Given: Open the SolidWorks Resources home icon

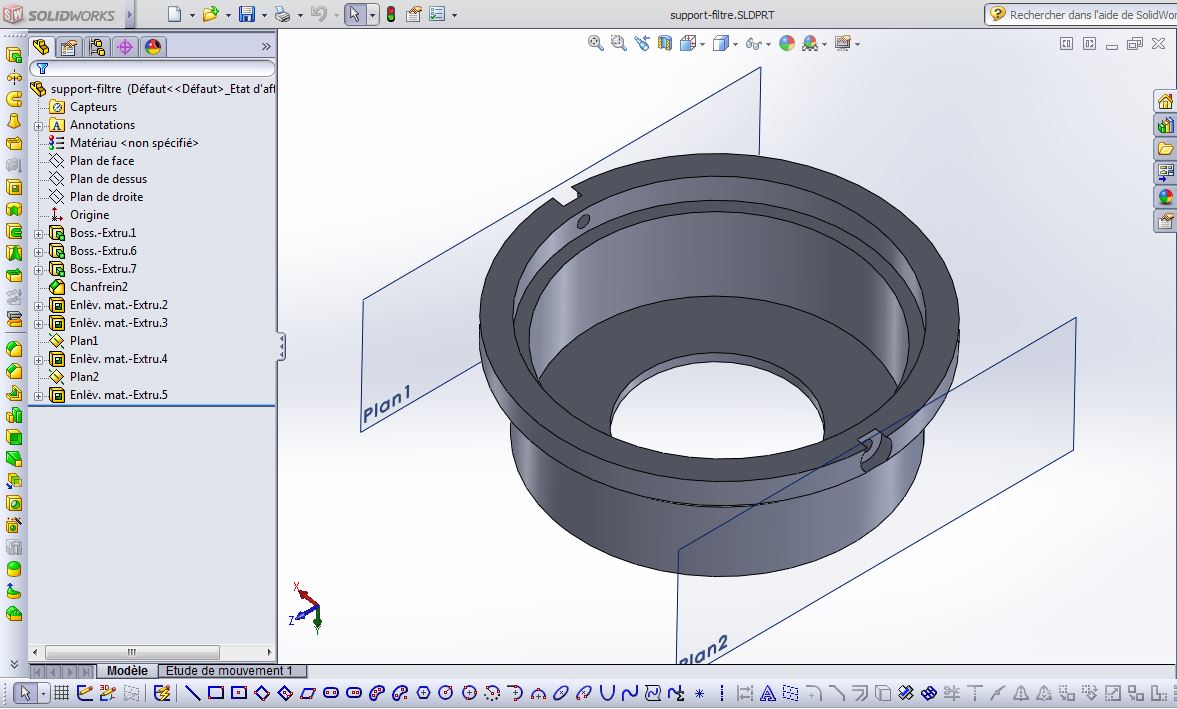Looking at the screenshot, I should coord(1165,101).
